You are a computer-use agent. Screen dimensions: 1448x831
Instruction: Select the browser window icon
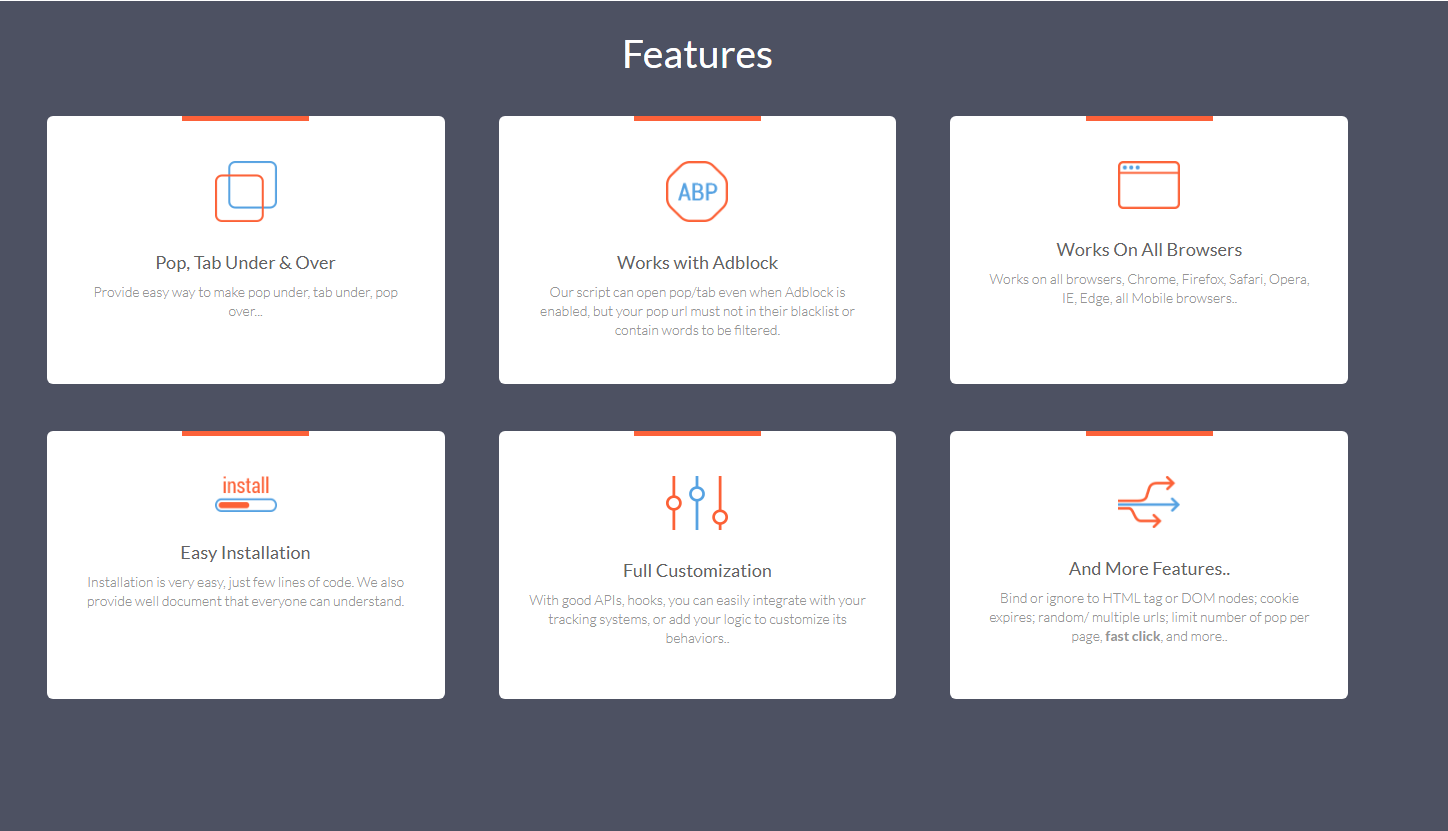[x=1148, y=185]
